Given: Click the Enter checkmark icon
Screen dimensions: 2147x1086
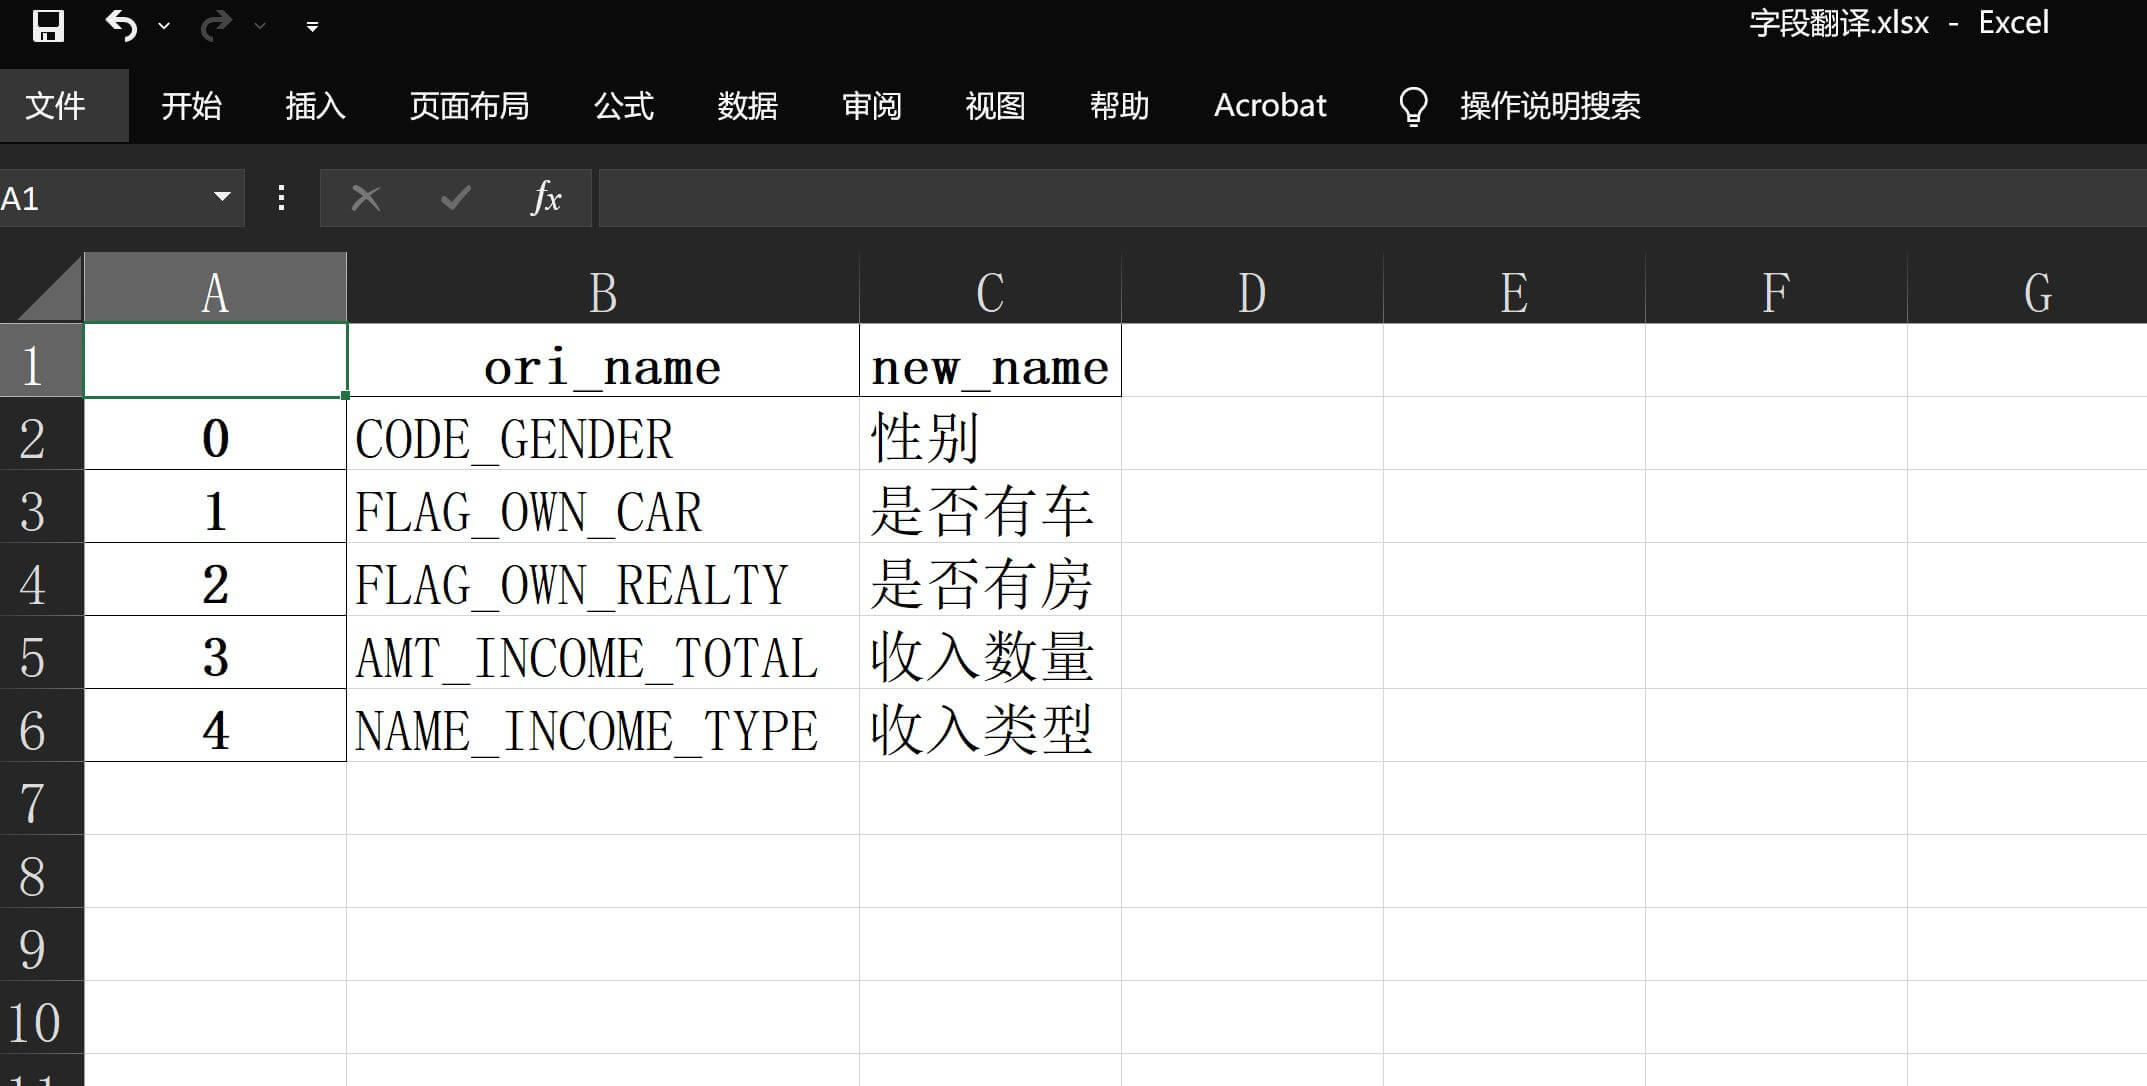Looking at the screenshot, I should (455, 197).
